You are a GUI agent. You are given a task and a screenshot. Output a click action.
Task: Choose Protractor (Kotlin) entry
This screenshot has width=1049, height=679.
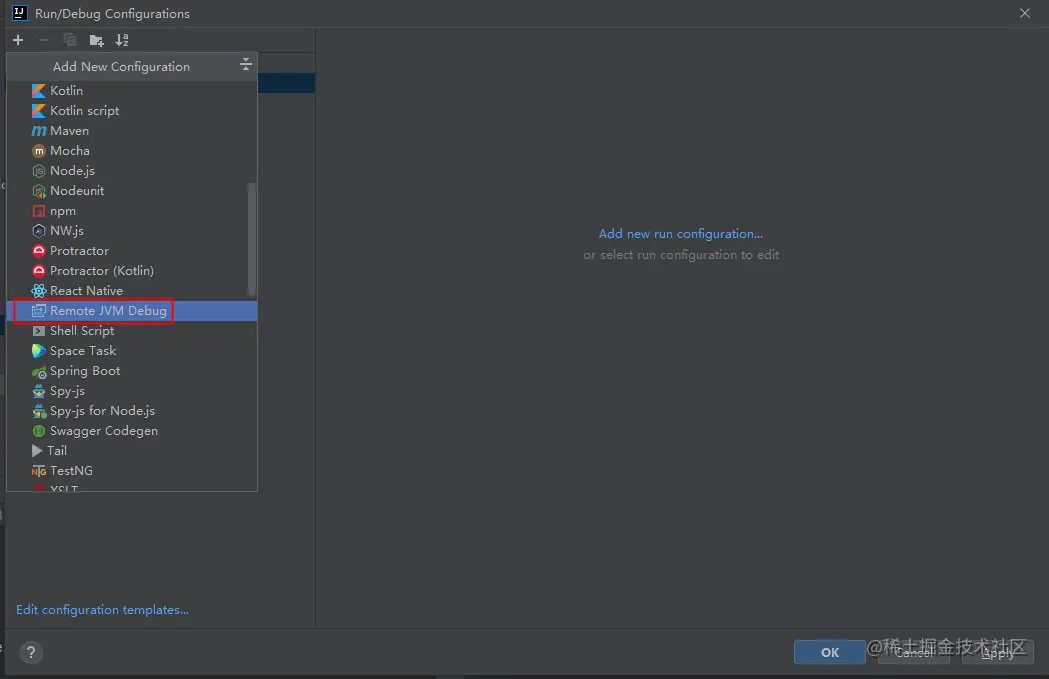(x=132, y=271)
